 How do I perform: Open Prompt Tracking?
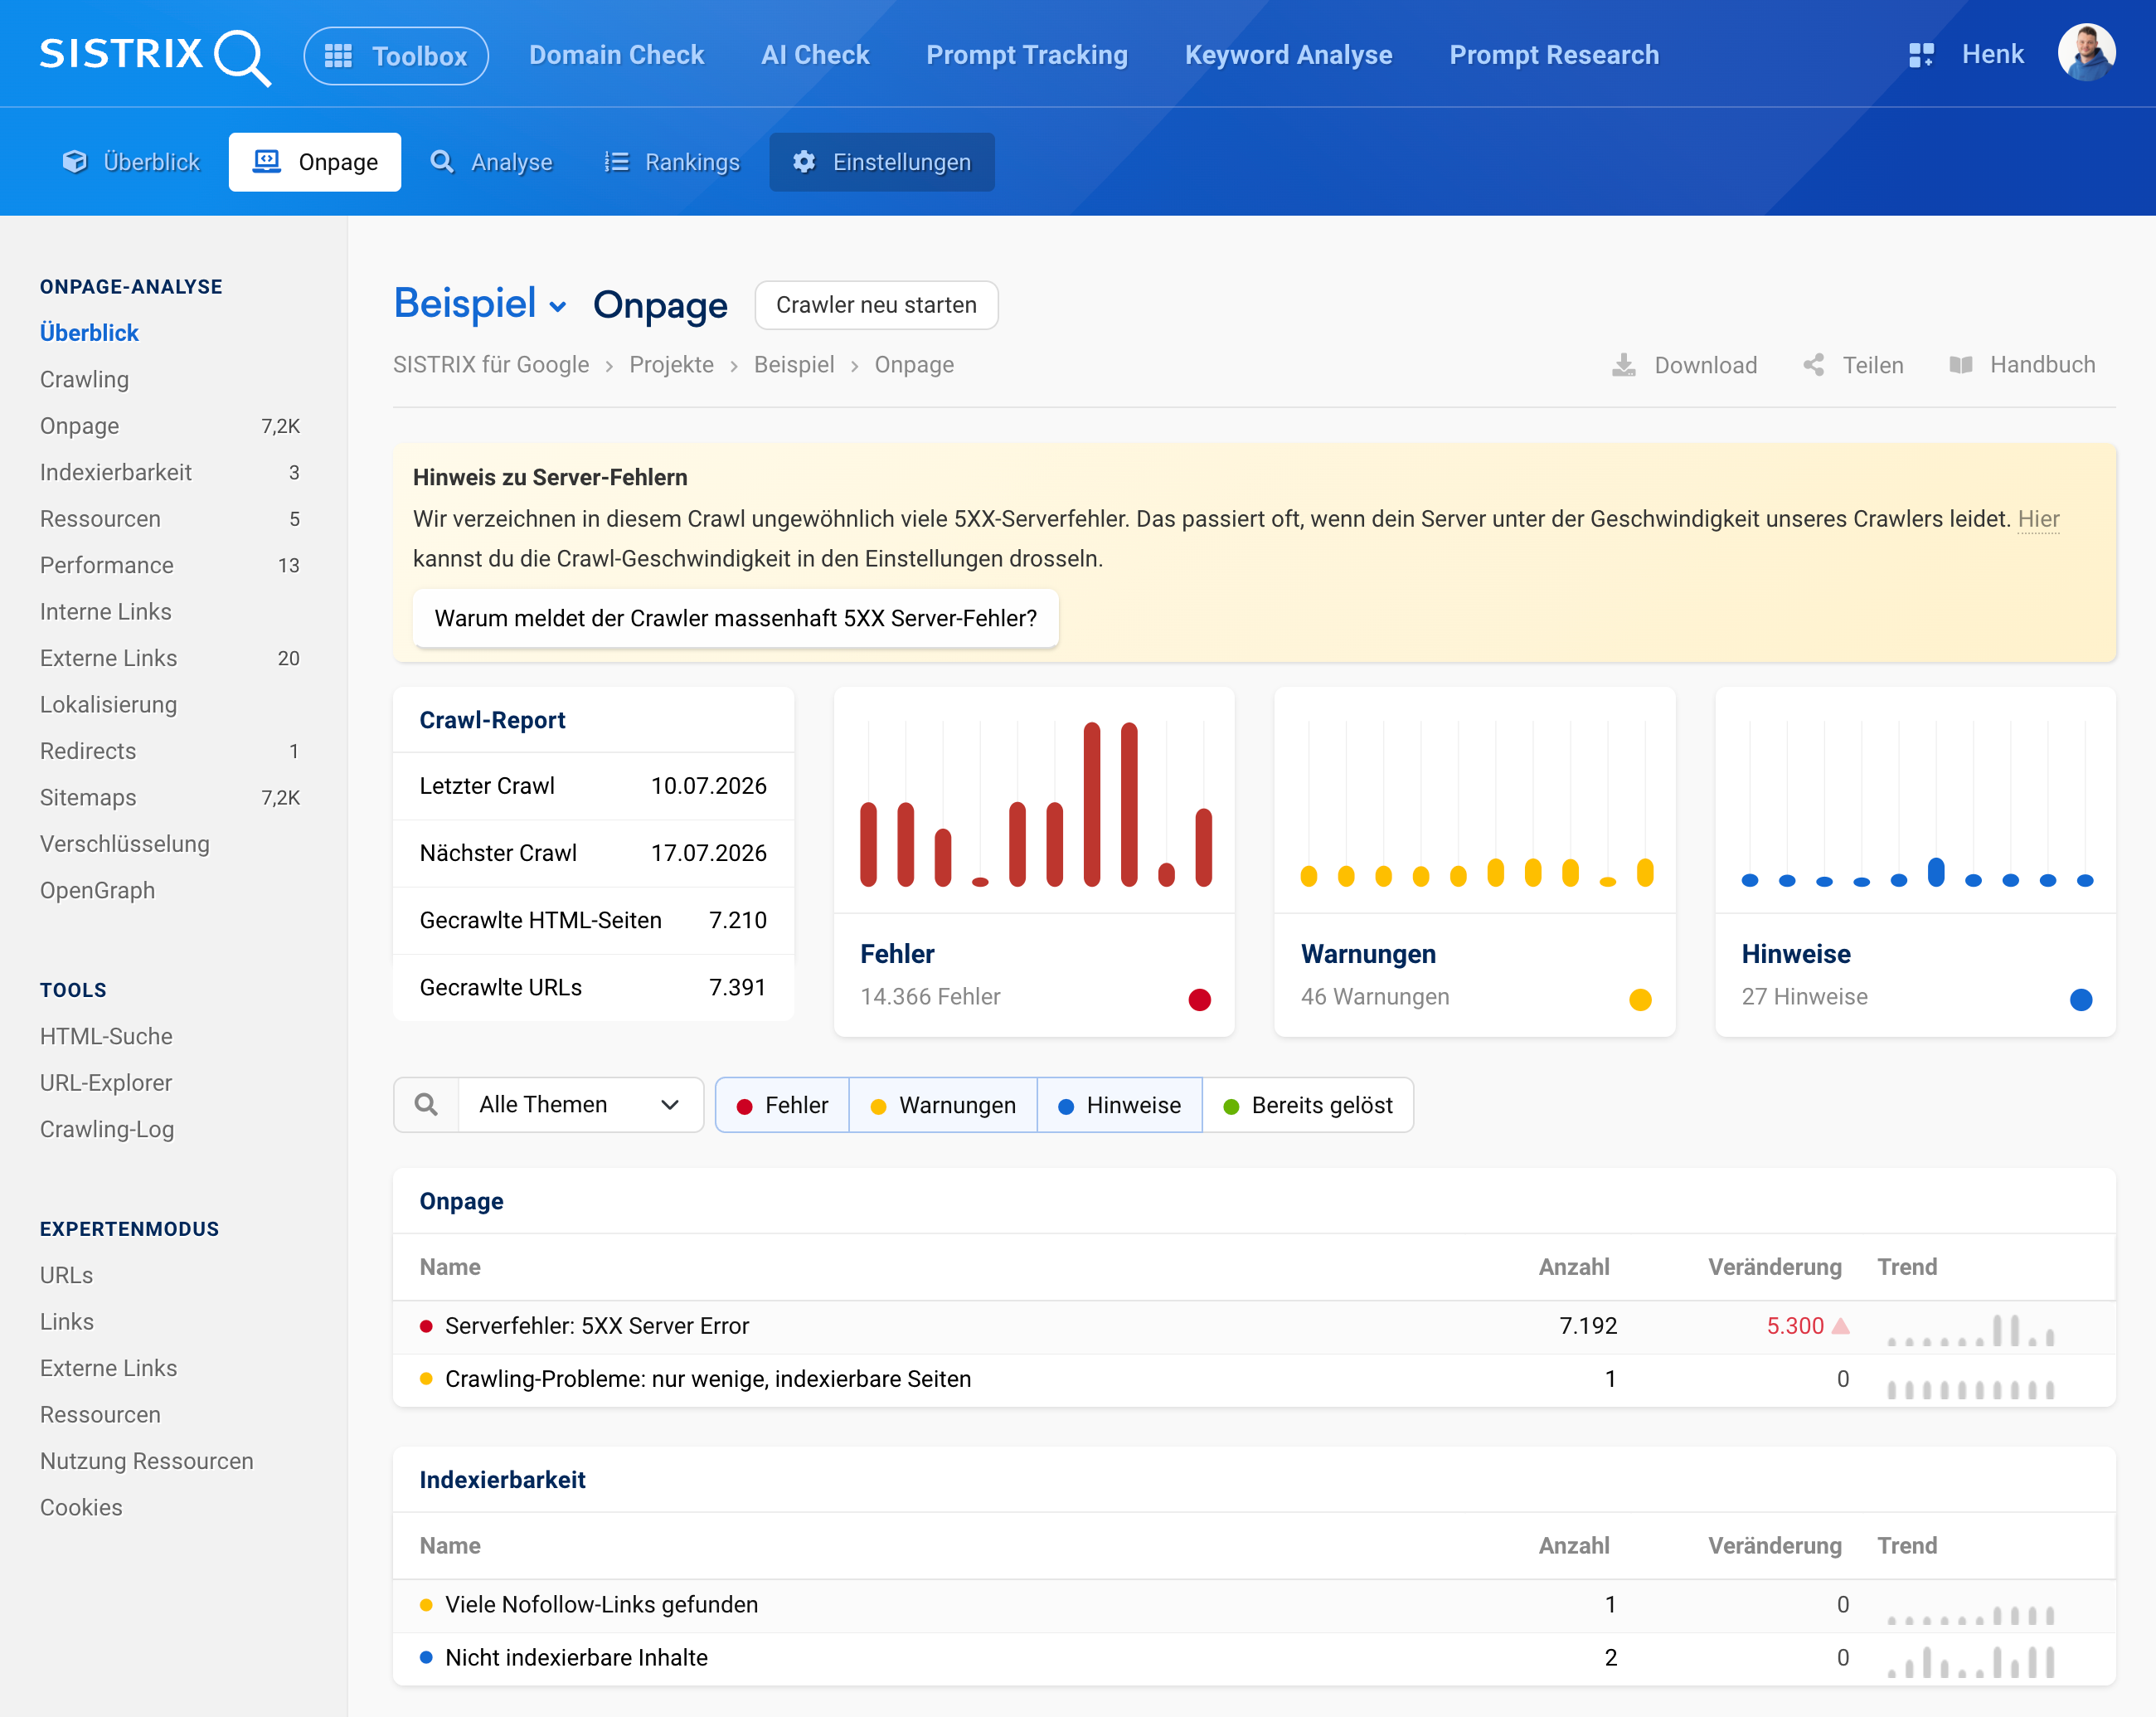(1027, 55)
